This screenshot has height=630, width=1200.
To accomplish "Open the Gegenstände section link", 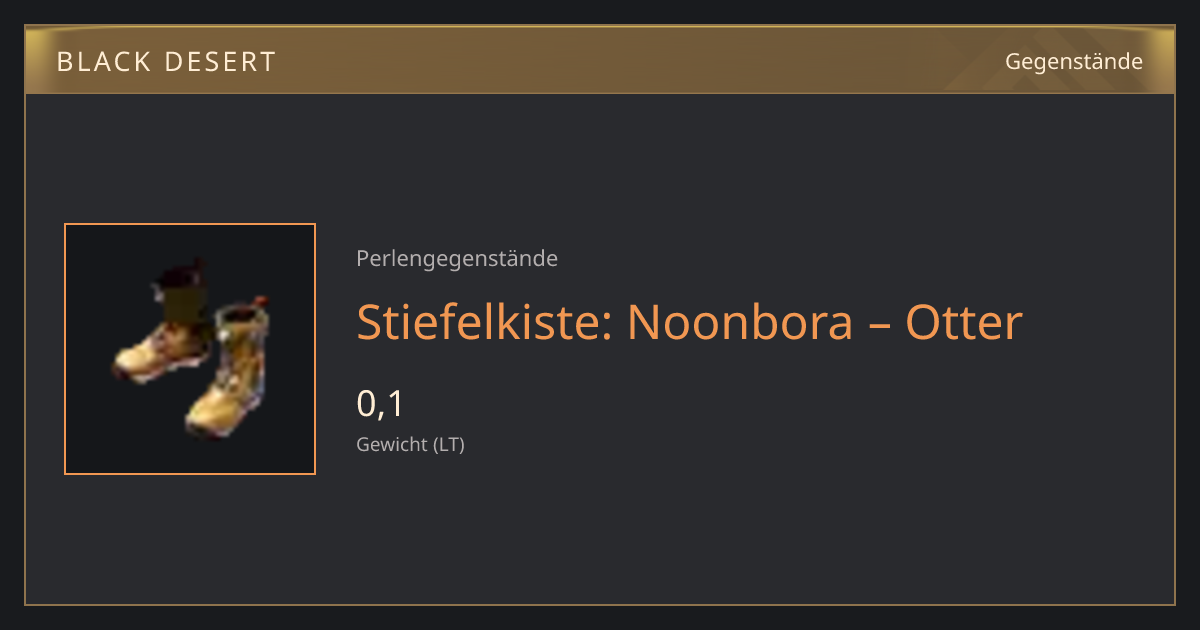I will click(1074, 62).
